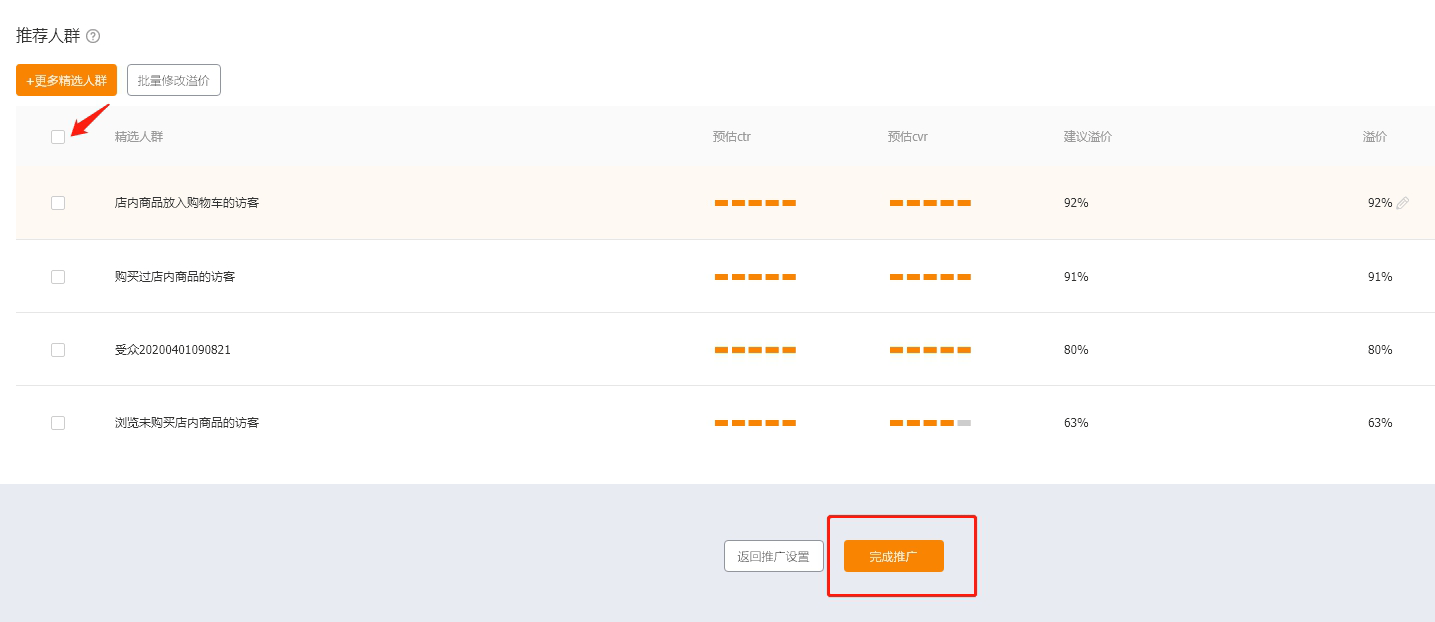Image resolution: width=1435 pixels, height=622 pixels.
Task: Click the ctr rating bar for 店内商品放入购物车的访客
Action: (x=755, y=203)
